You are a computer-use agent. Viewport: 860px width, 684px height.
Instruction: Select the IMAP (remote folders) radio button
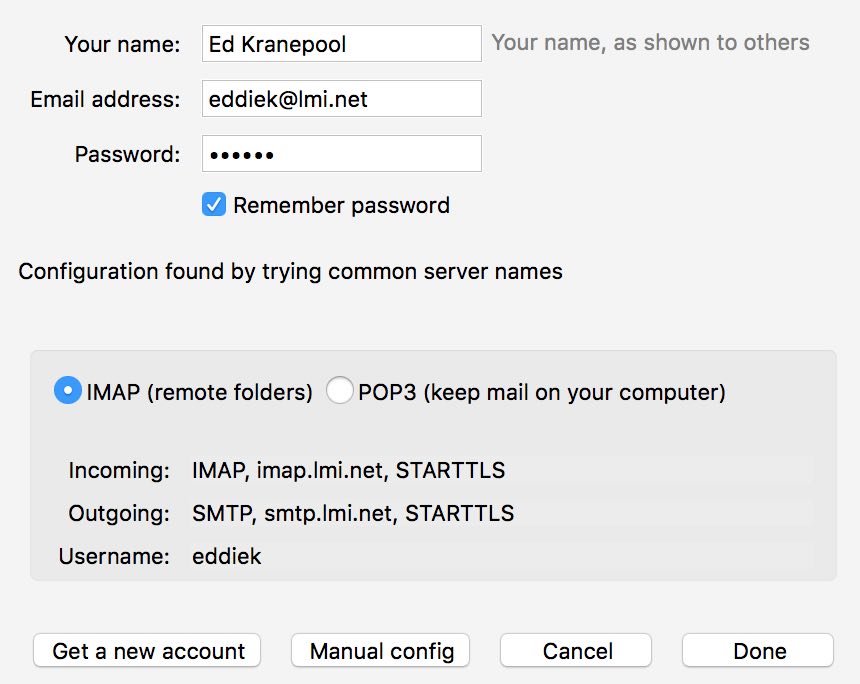[x=68, y=390]
